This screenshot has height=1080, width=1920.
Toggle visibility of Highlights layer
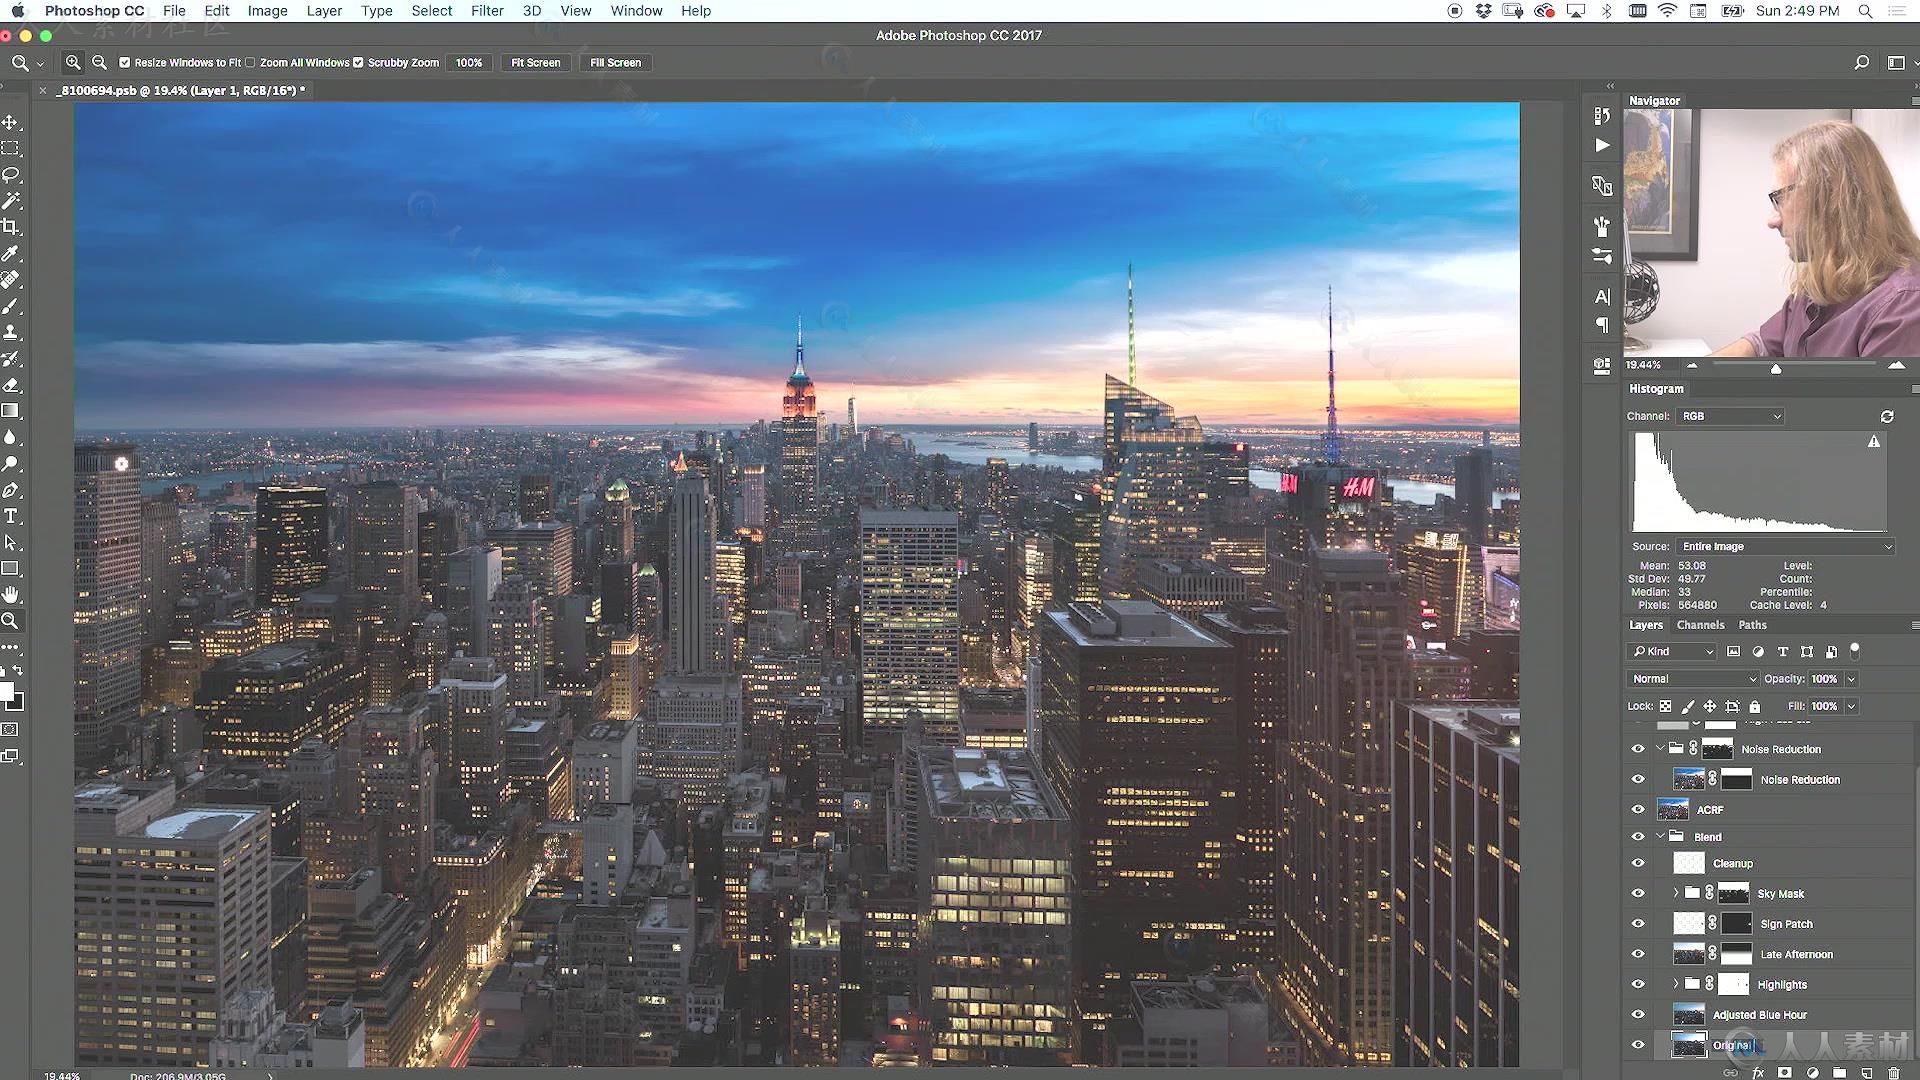[x=1639, y=984]
